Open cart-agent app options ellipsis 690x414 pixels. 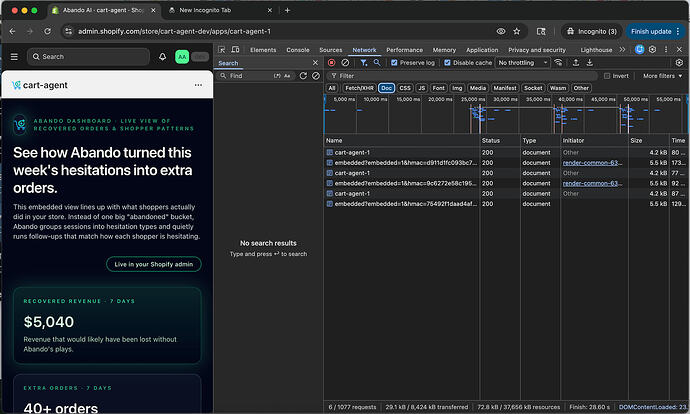198,85
